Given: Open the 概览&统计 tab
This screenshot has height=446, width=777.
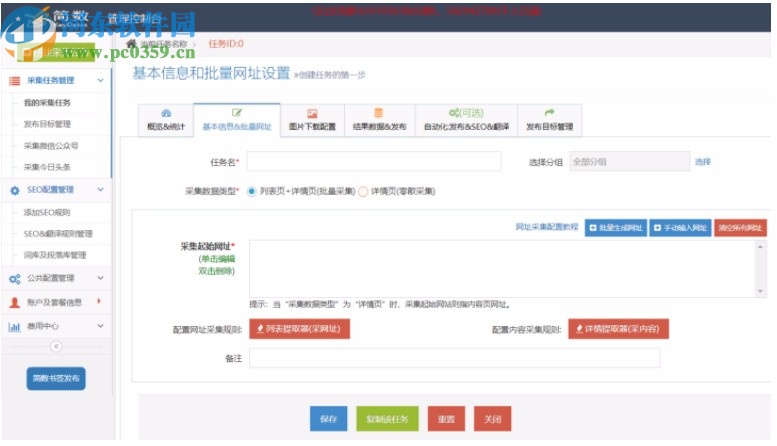Looking at the screenshot, I should pos(166,120).
